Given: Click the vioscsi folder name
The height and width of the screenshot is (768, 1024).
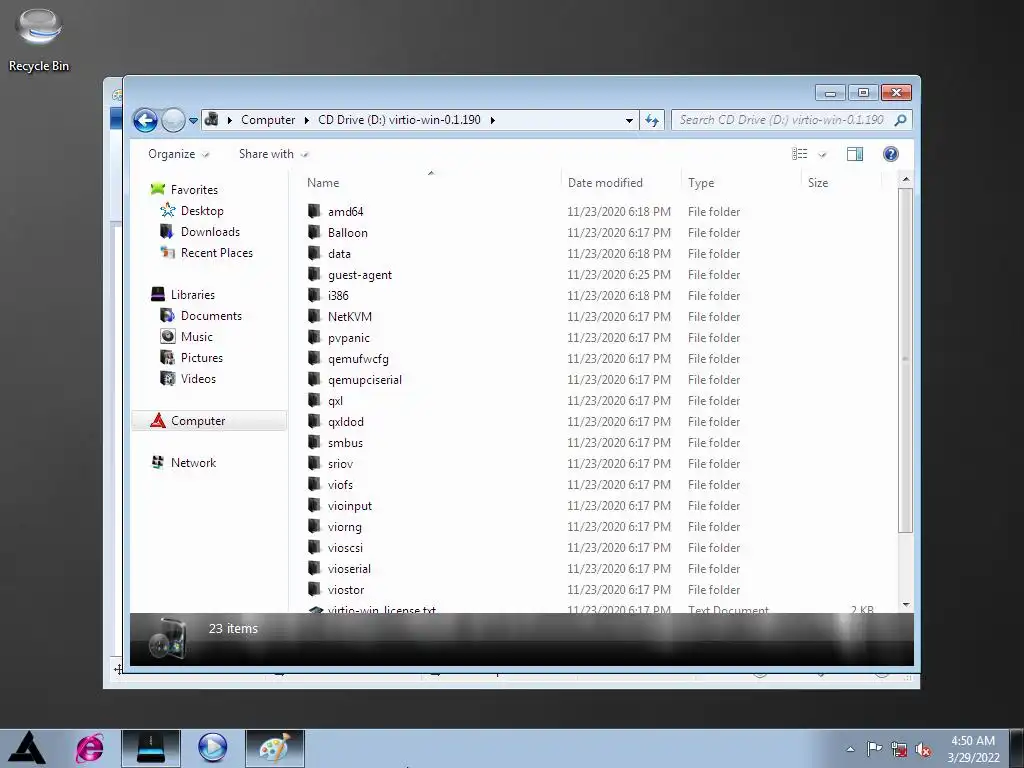Looking at the screenshot, I should (345, 547).
